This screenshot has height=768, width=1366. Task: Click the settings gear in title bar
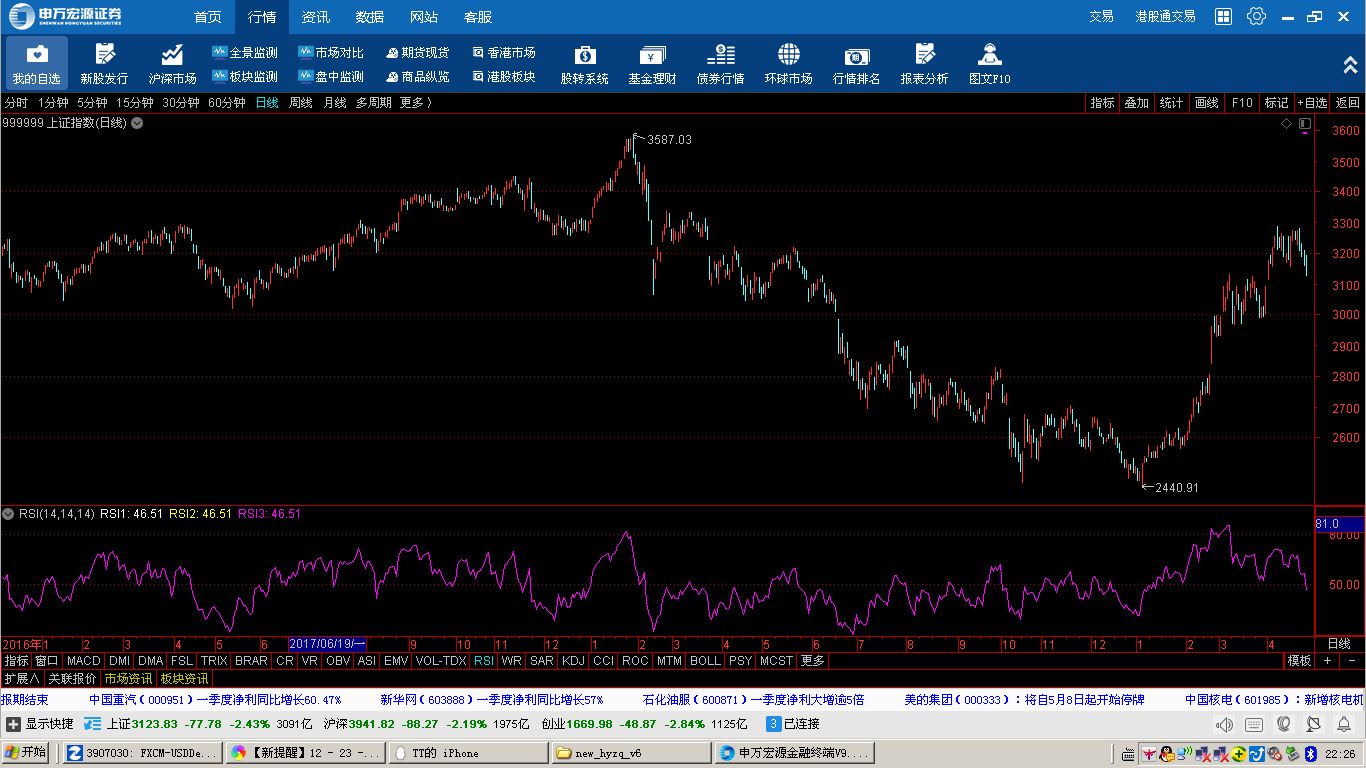tap(1256, 16)
